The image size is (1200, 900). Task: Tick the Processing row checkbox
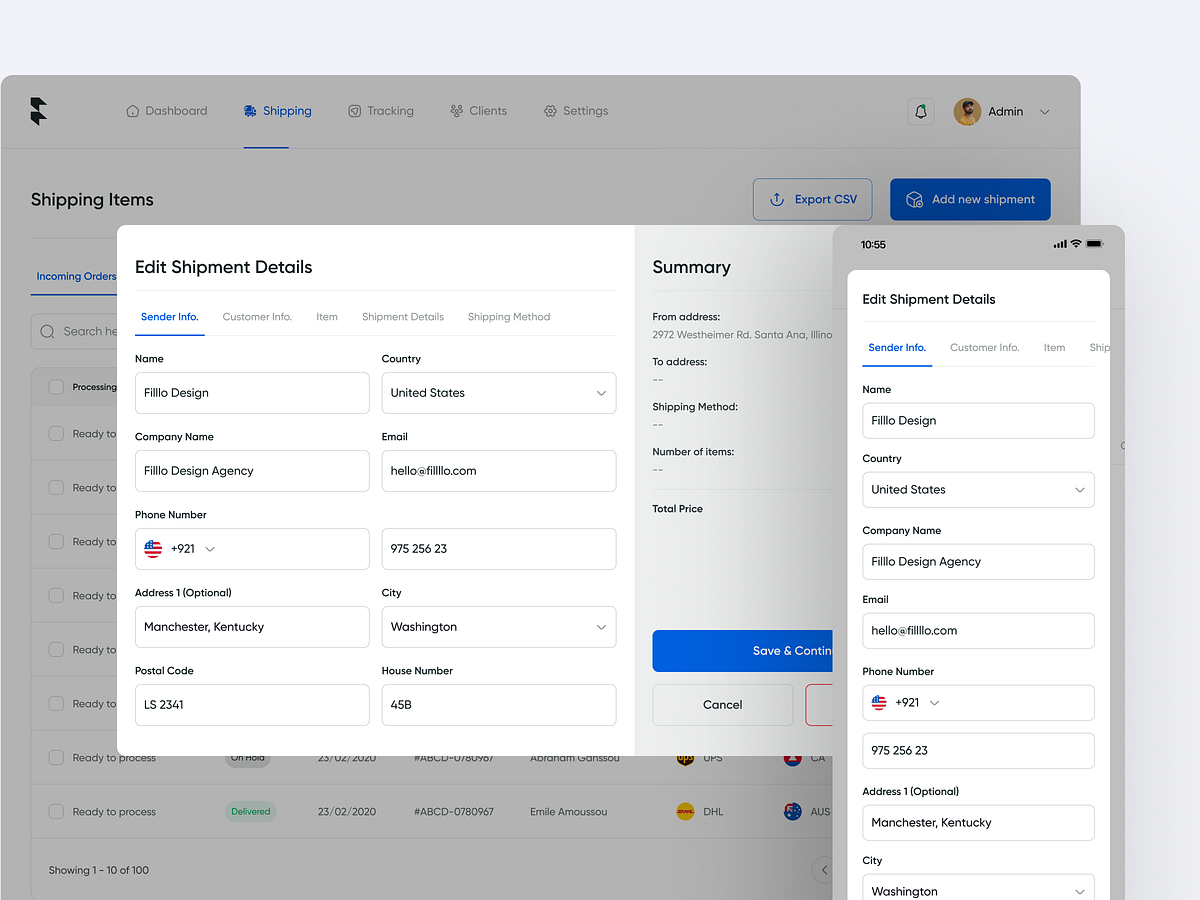56,387
